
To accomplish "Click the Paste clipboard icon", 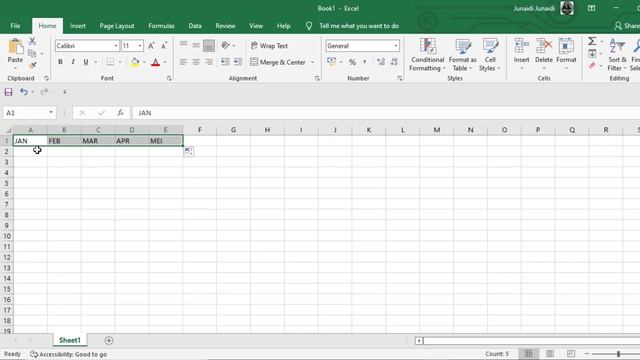I will click(x=16, y=47).
